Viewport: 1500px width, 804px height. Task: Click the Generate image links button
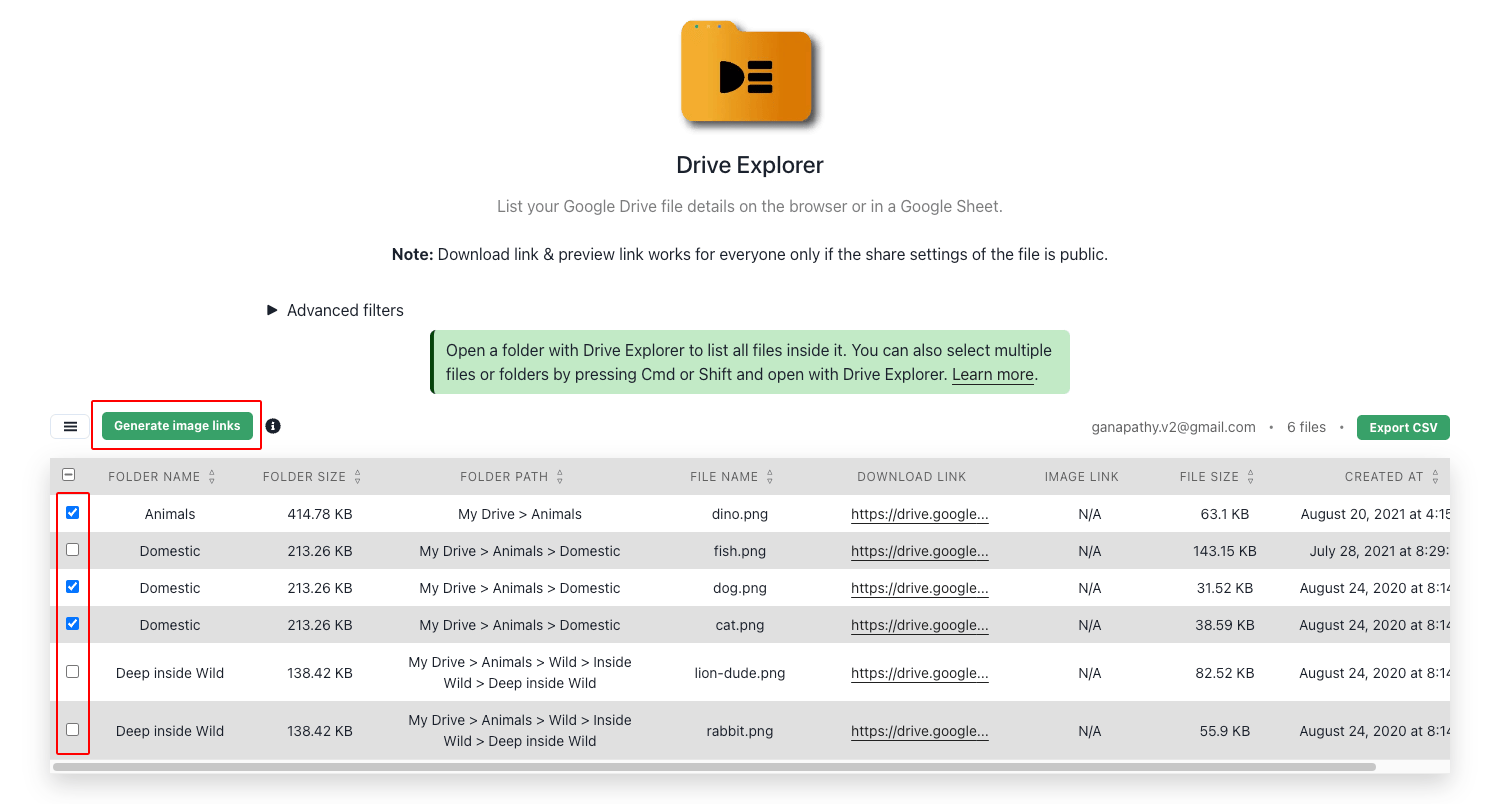(x=176, y=425)
